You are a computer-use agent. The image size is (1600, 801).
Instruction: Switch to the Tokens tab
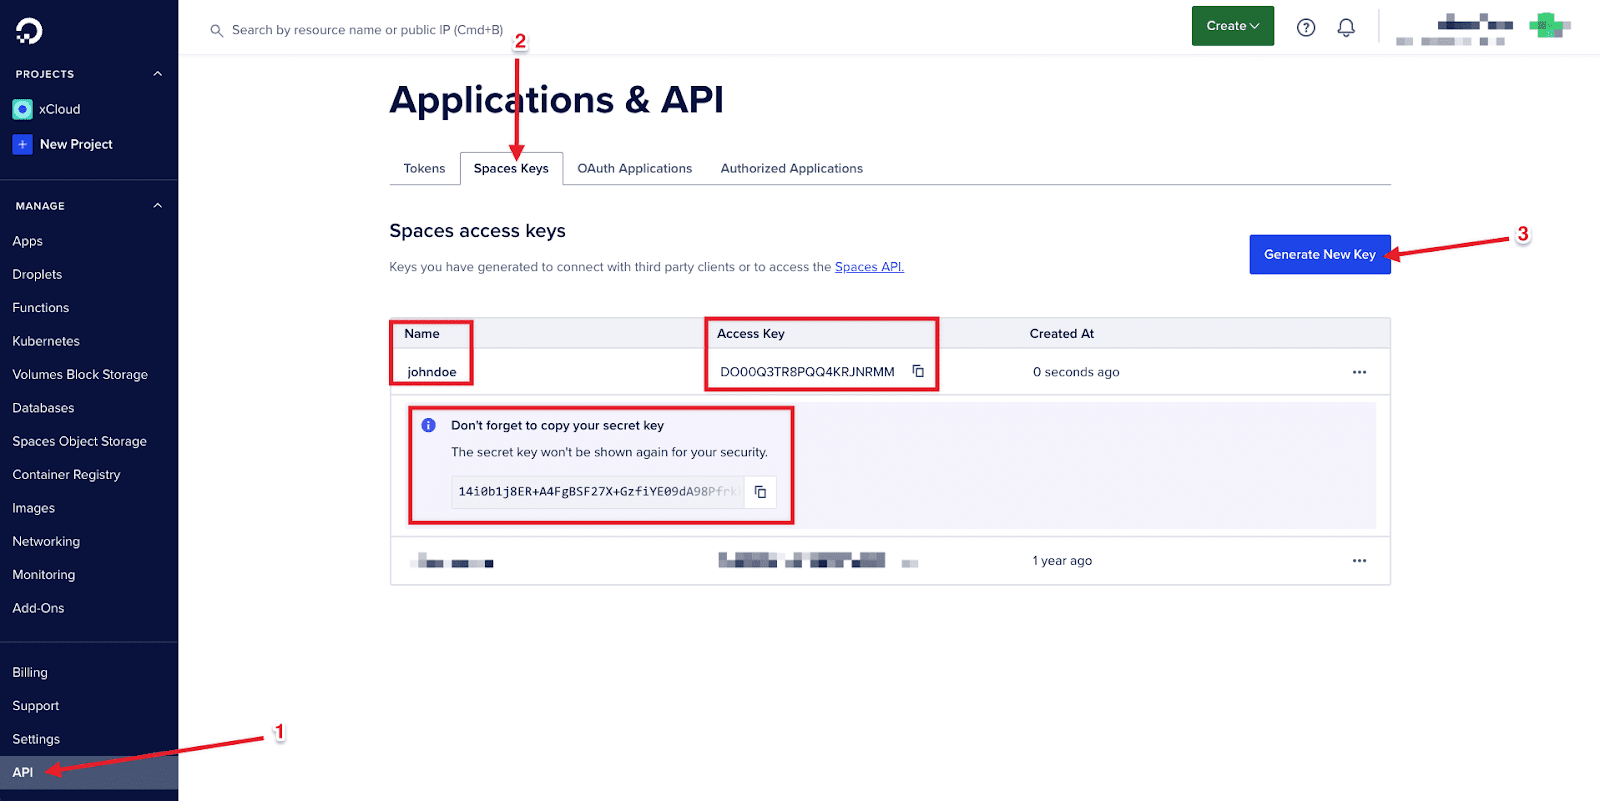tap(424, 168)
